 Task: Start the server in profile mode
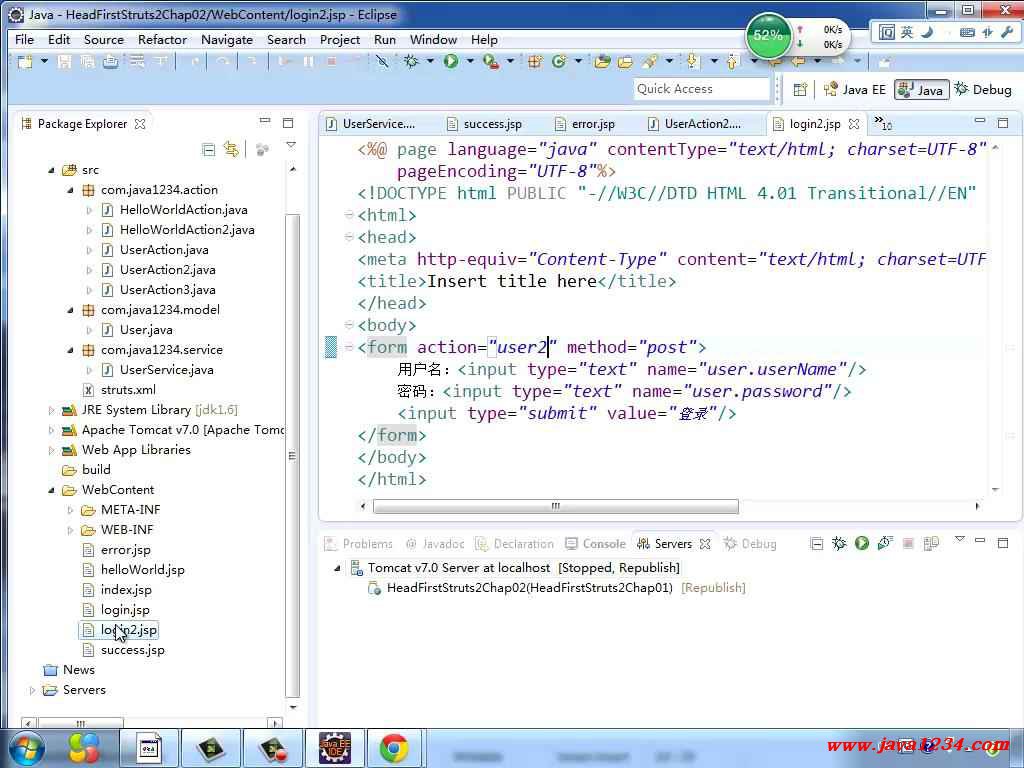click(x=885, y=543)
